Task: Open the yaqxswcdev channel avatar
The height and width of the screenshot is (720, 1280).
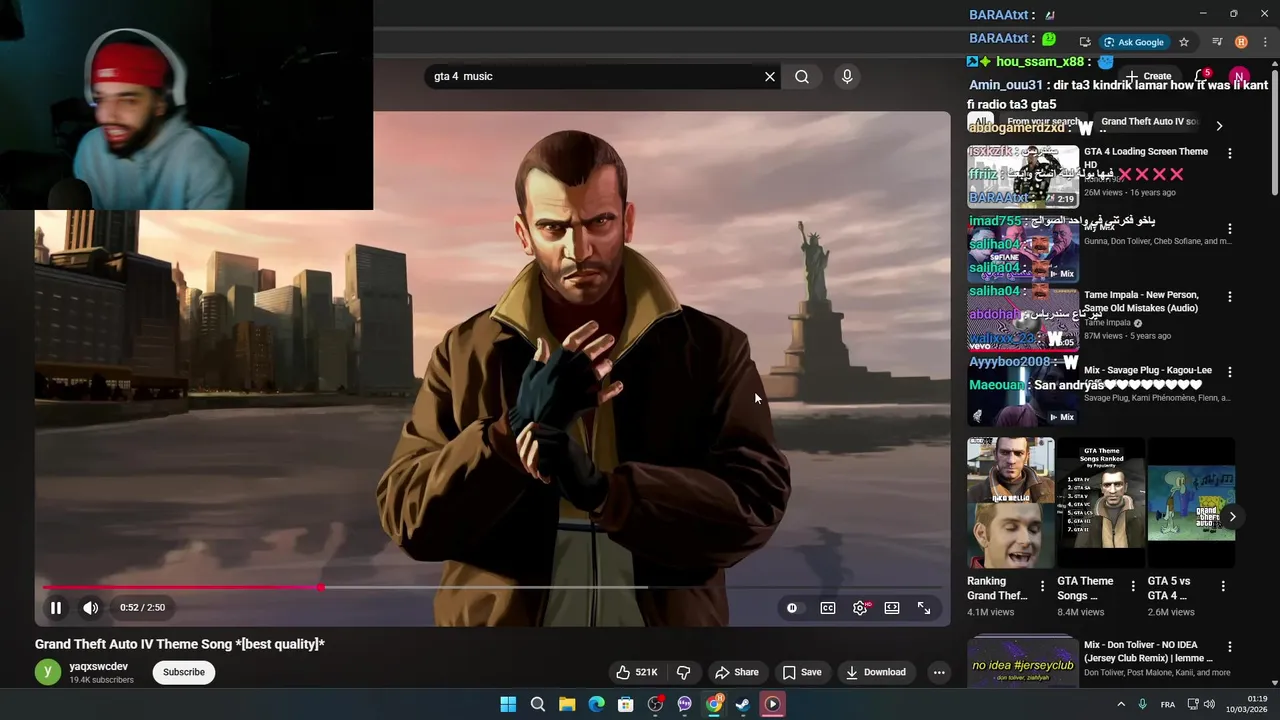Action: [x=48, y=672]
